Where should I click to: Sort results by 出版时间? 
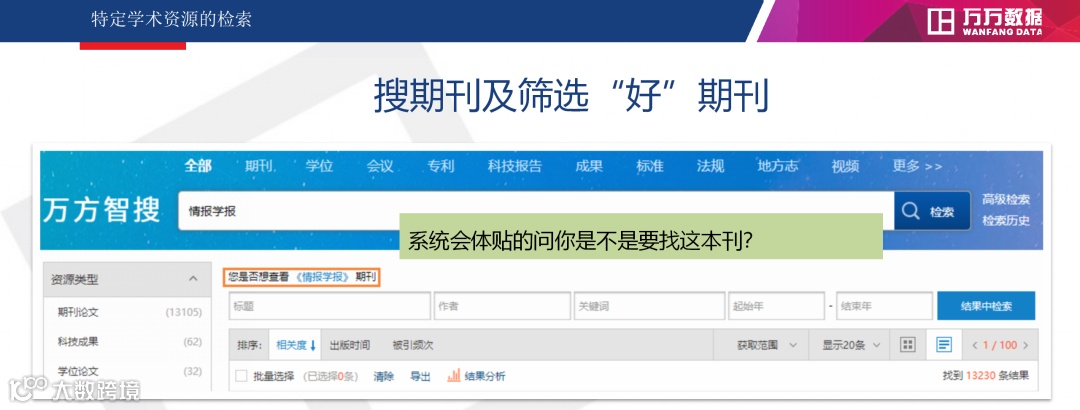click(x=349, y=345)
